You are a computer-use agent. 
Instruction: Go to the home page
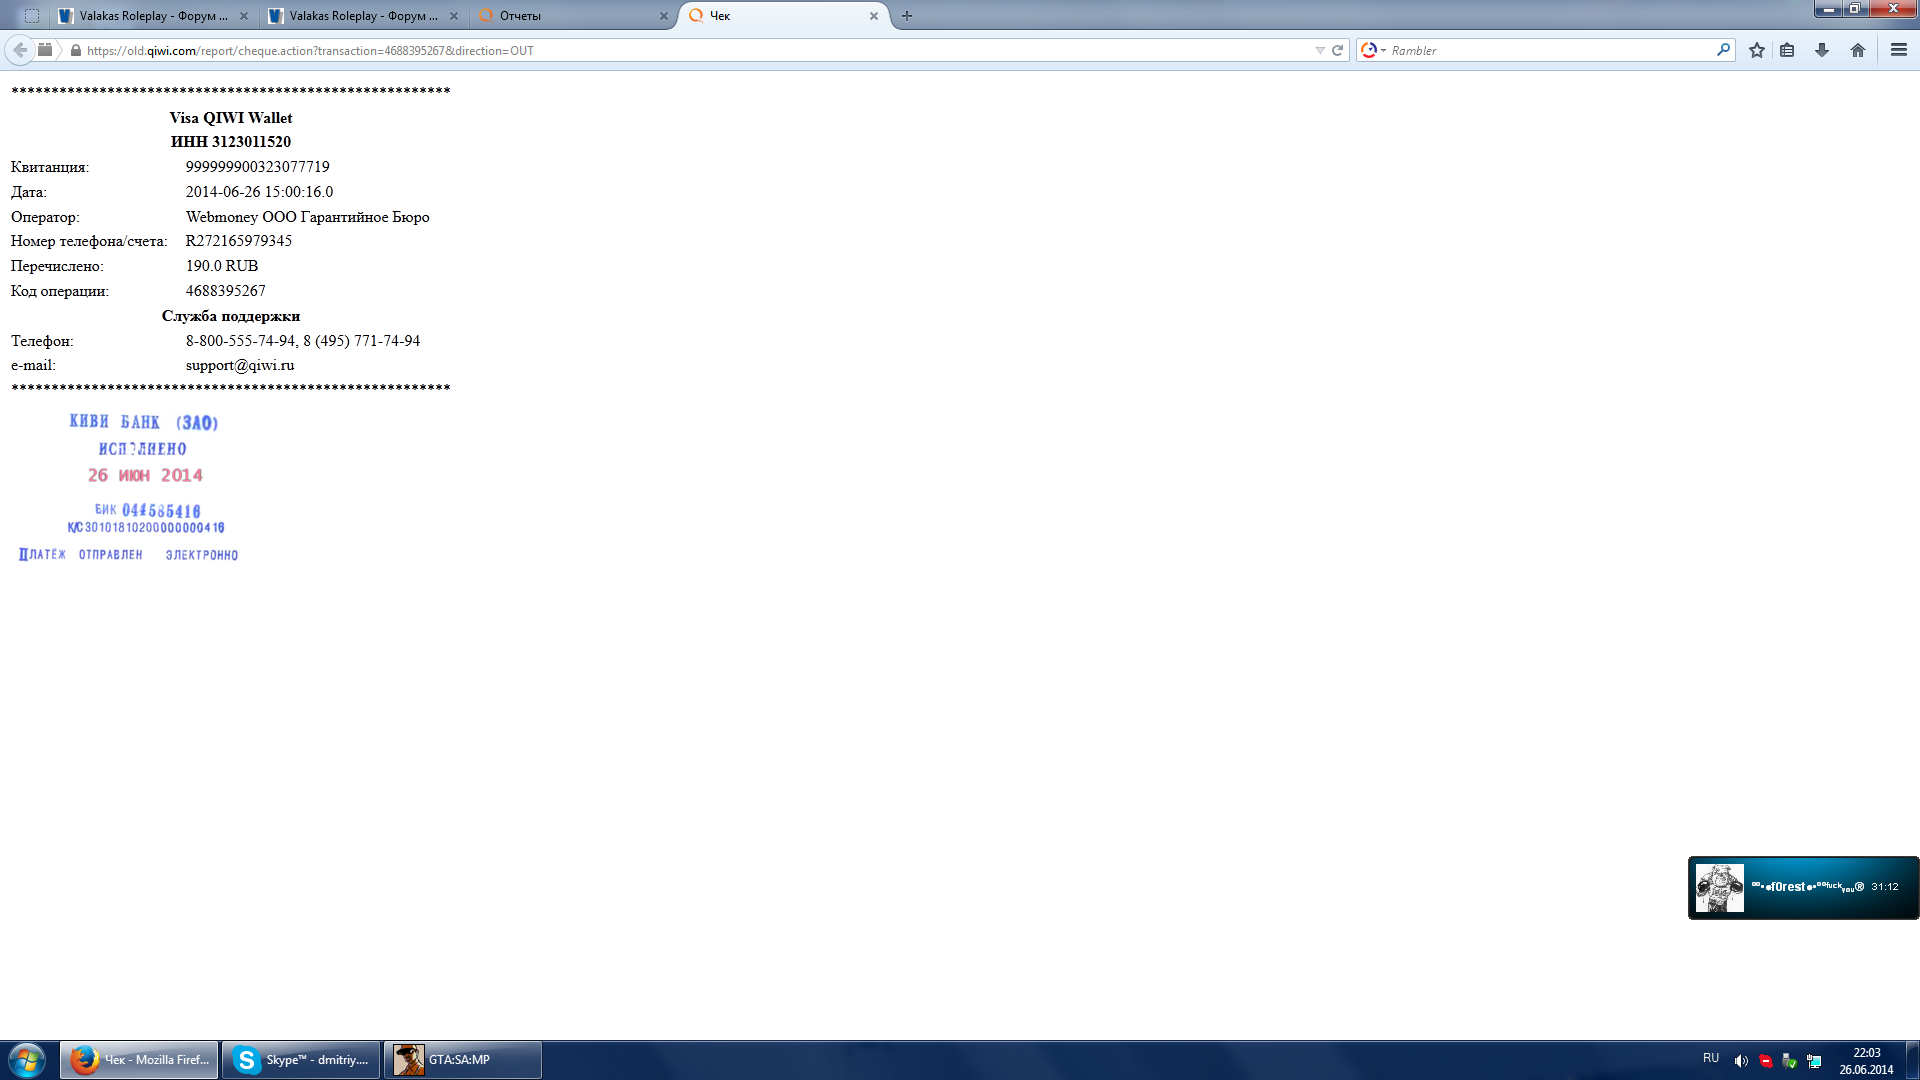[x=1858, y=50]
